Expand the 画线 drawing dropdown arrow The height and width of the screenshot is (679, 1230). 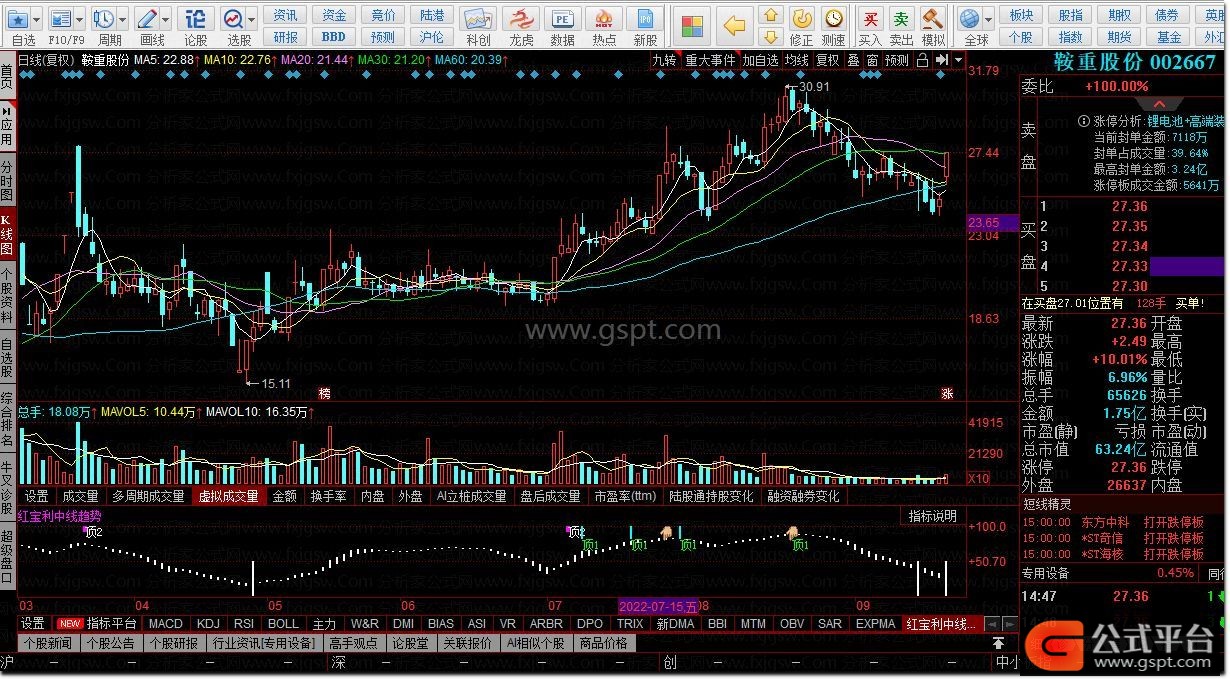click(165, 18)
